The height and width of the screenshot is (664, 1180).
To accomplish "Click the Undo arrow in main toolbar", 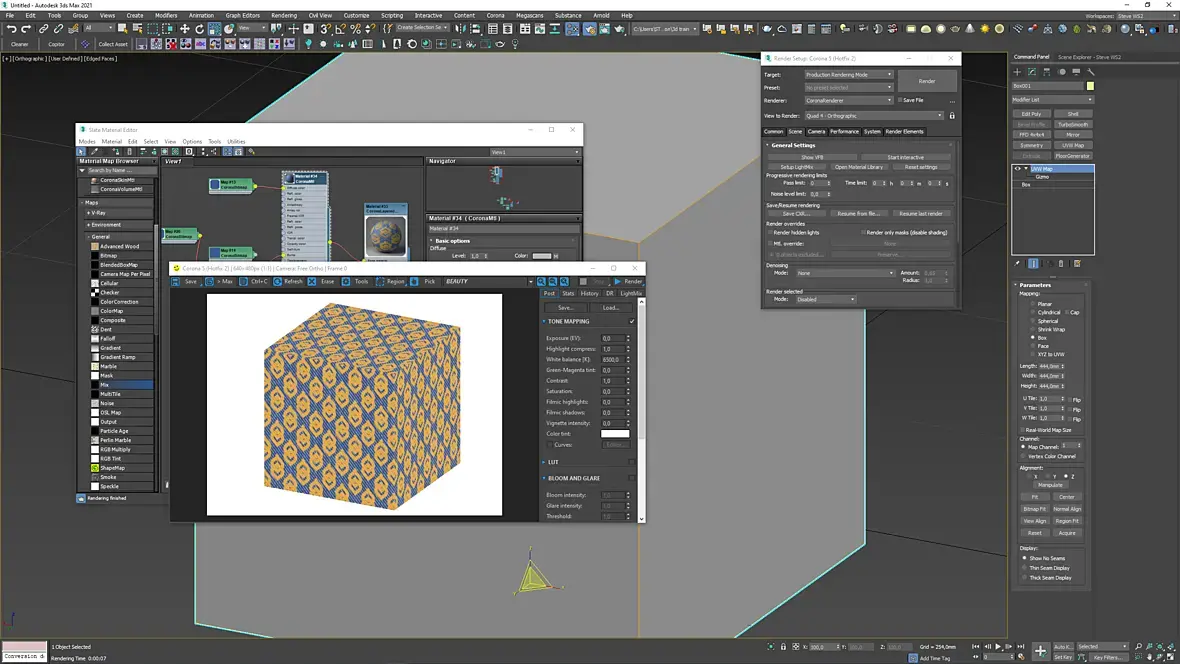I will (x=11, y=29).
